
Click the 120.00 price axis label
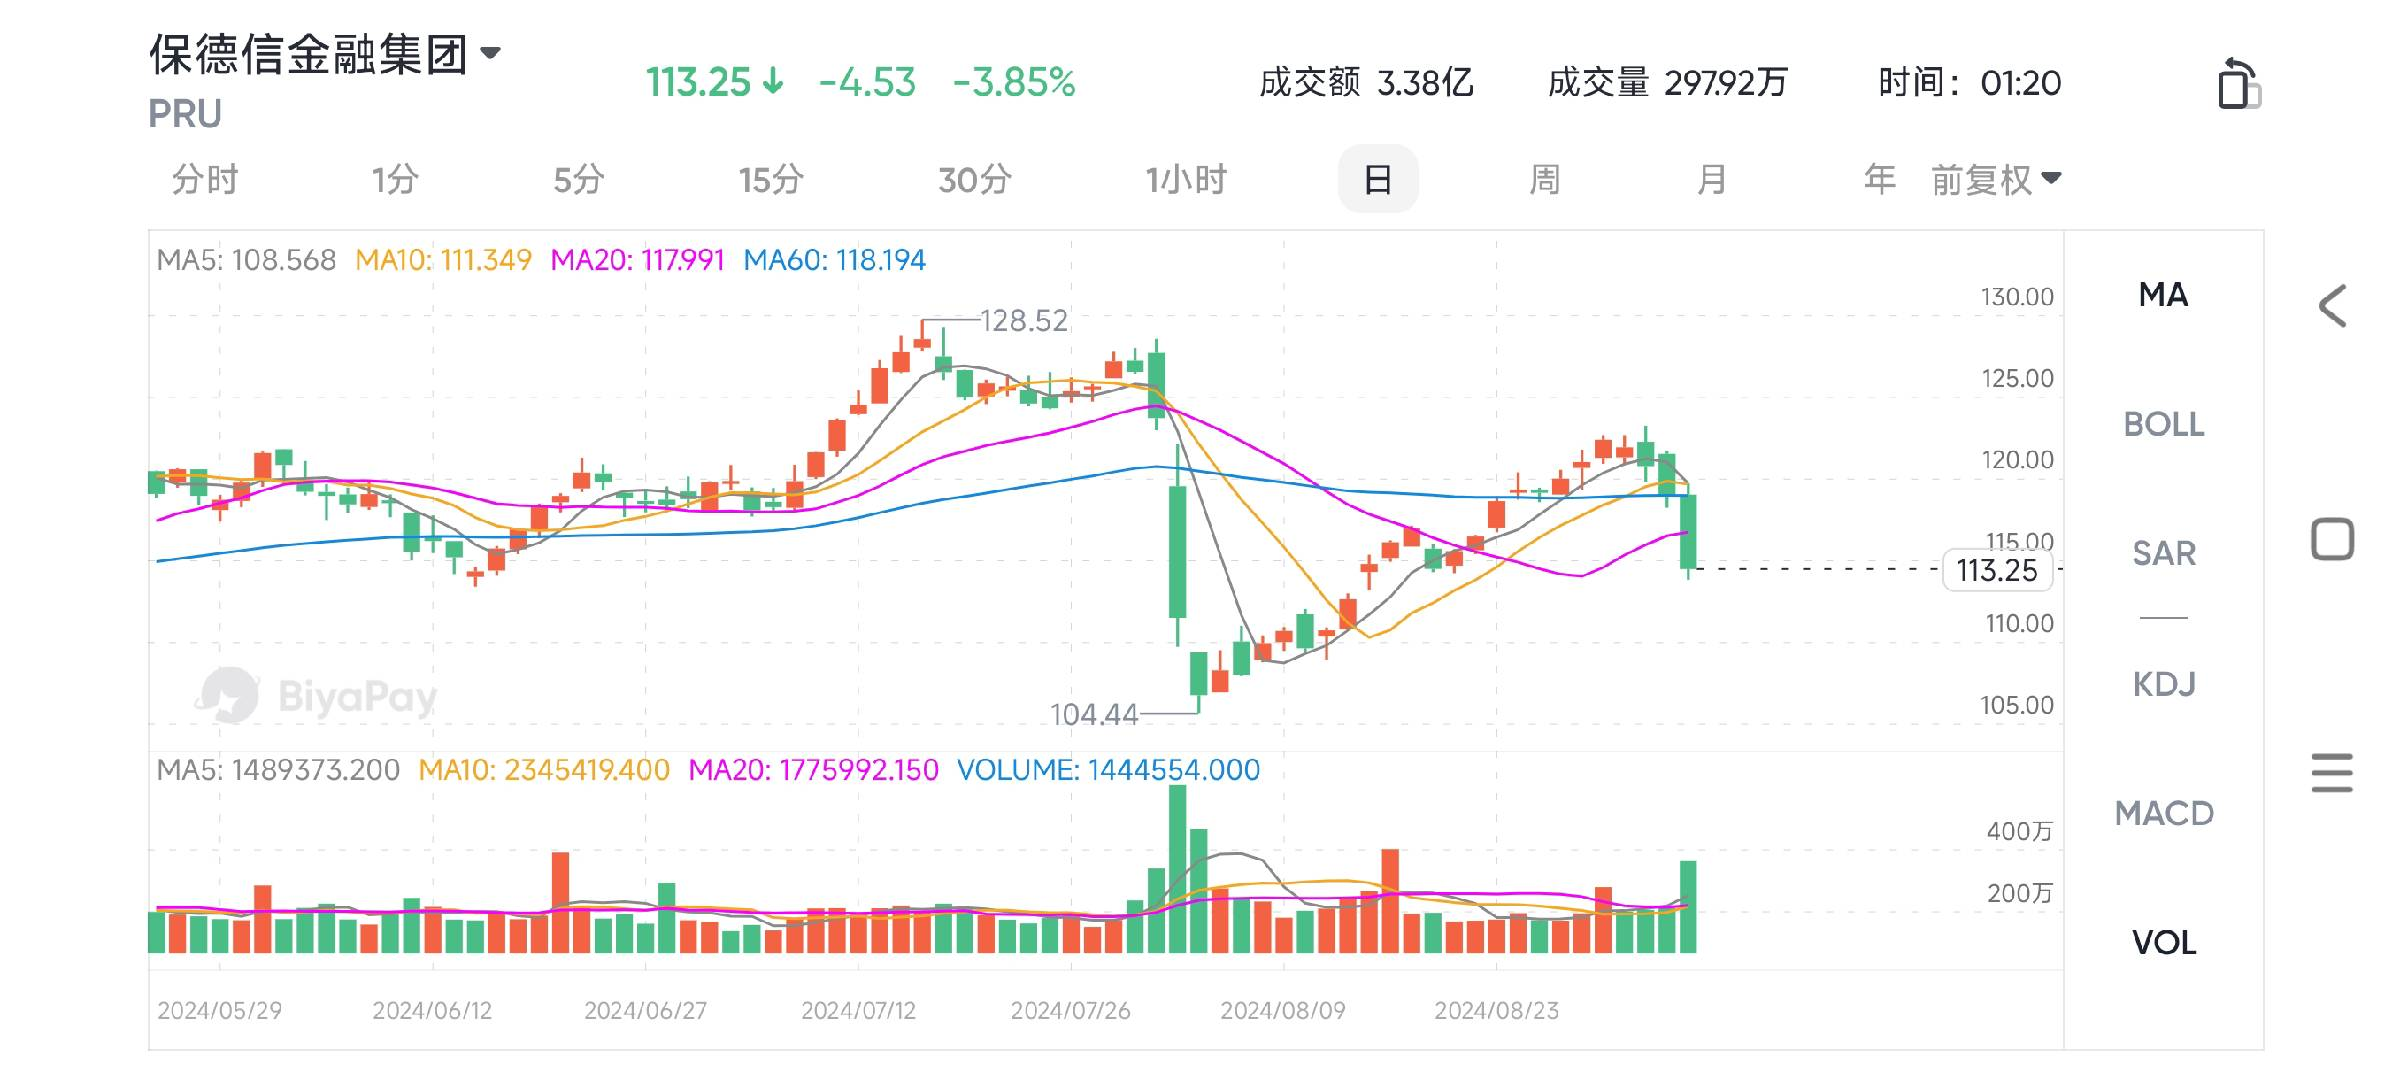pos(2017,460)
